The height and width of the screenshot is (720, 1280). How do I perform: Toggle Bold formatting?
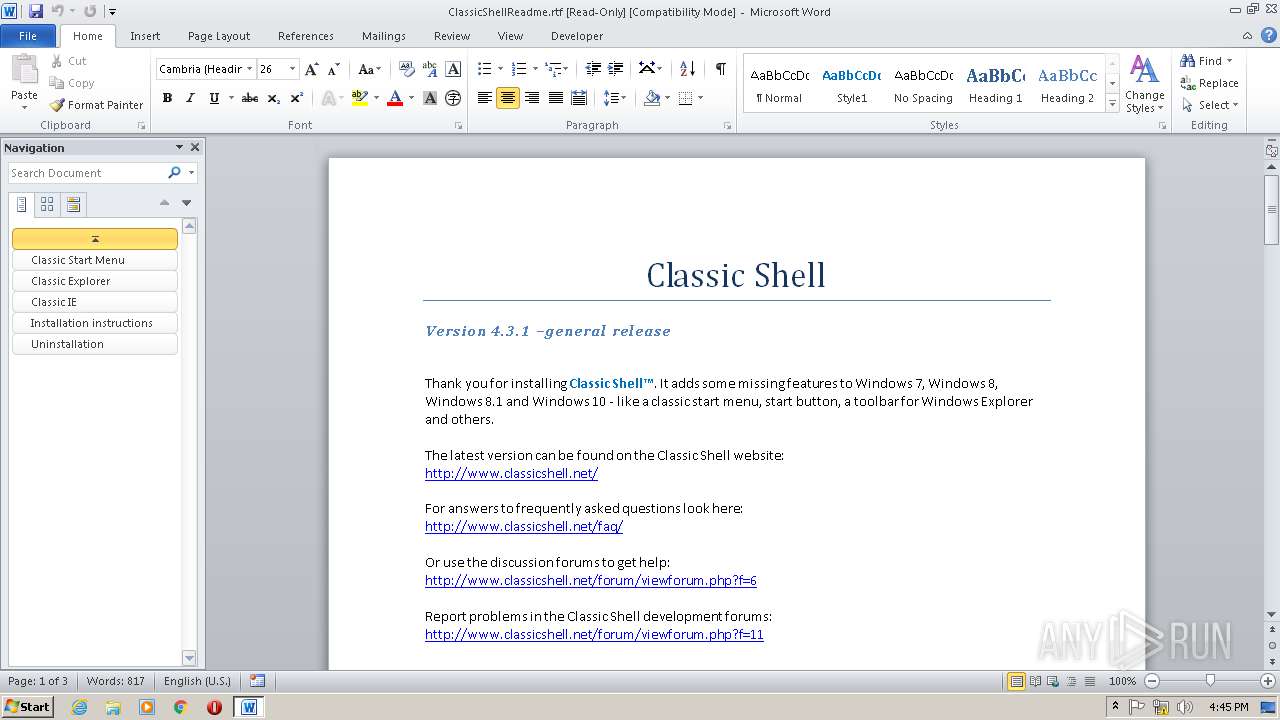pyautogui.click(x=167, y=98)
